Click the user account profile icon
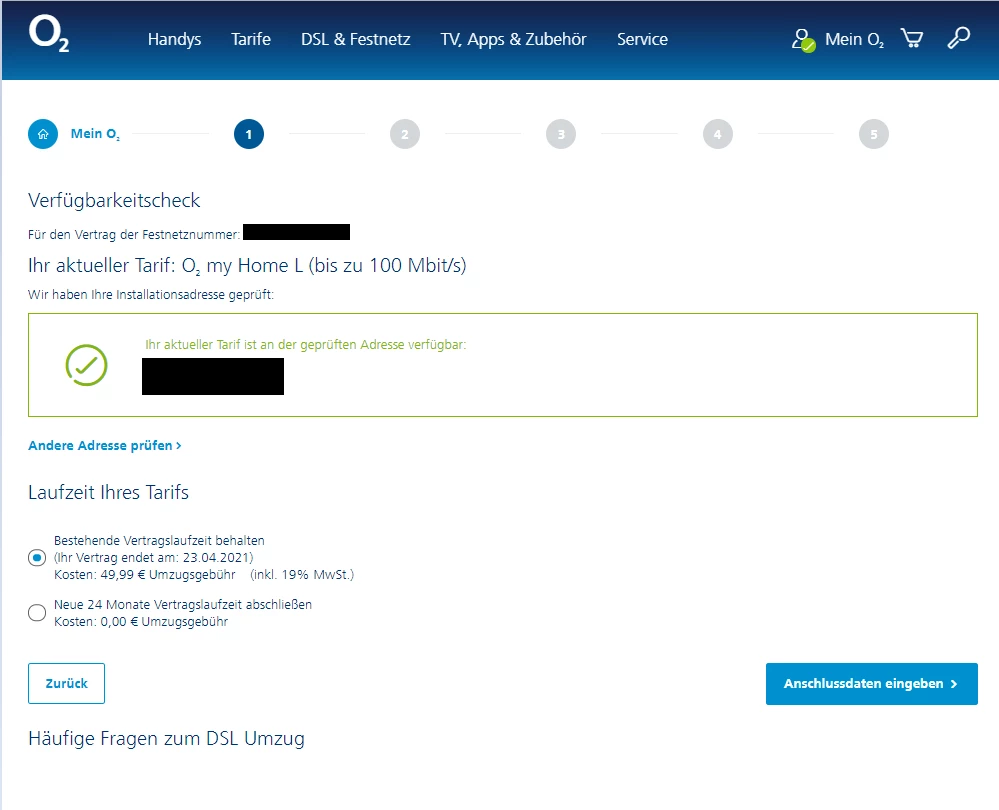999x810 pixels. click(x=803, y=40)
